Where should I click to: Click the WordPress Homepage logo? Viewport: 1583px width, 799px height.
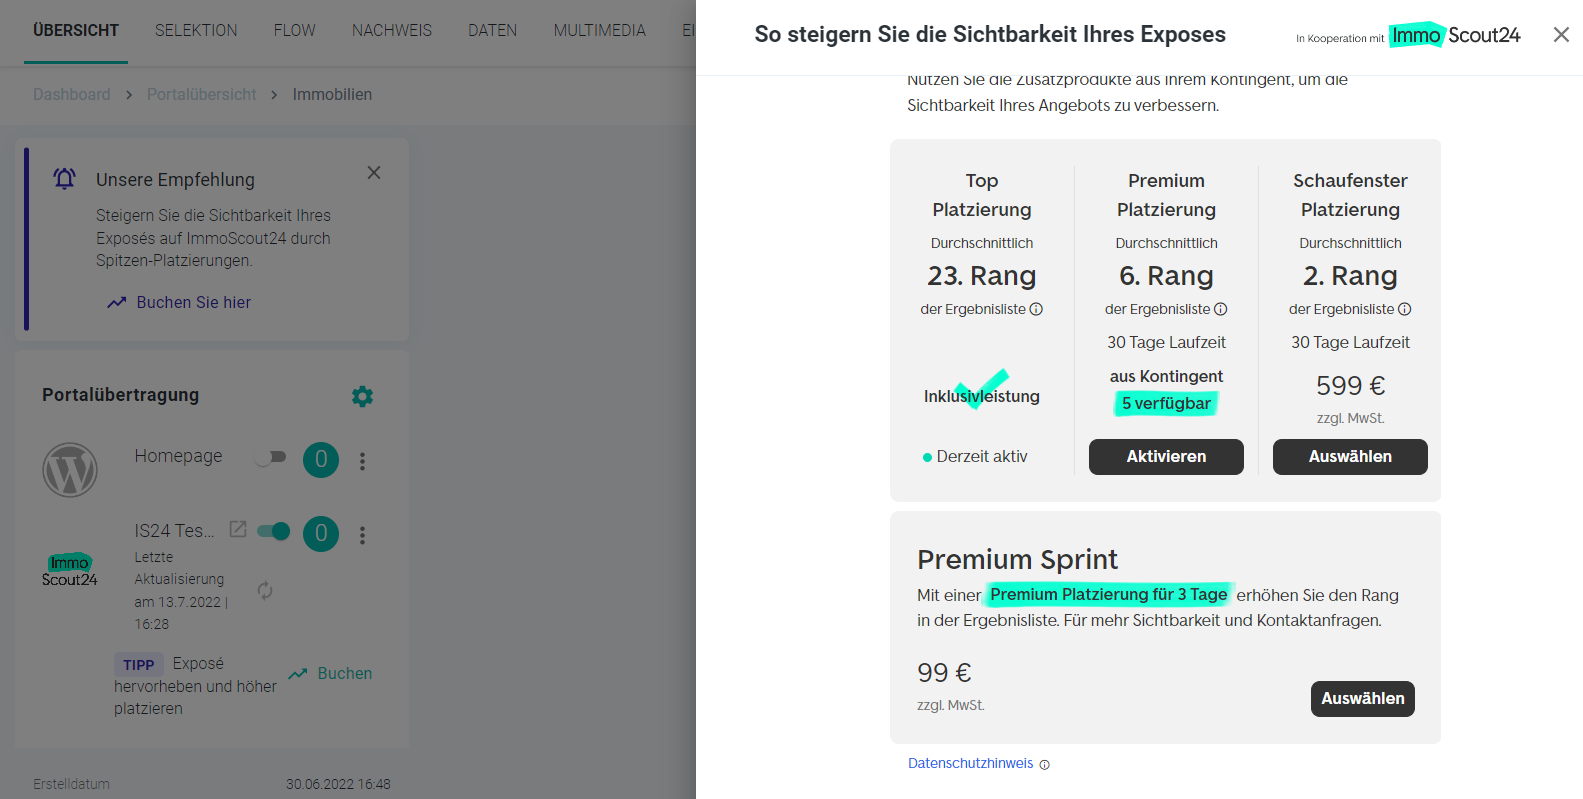tap(70, 470)
